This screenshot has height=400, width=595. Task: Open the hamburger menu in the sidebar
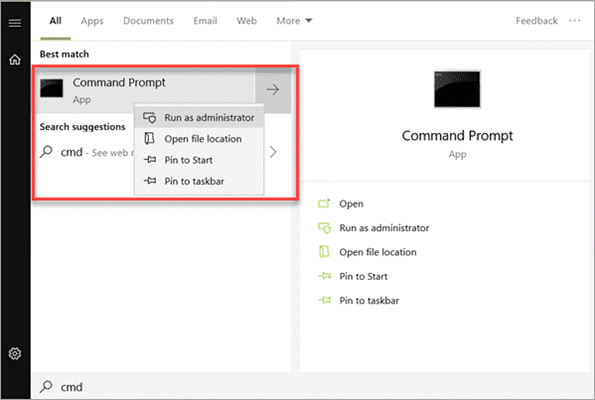(x=15, y=23)
